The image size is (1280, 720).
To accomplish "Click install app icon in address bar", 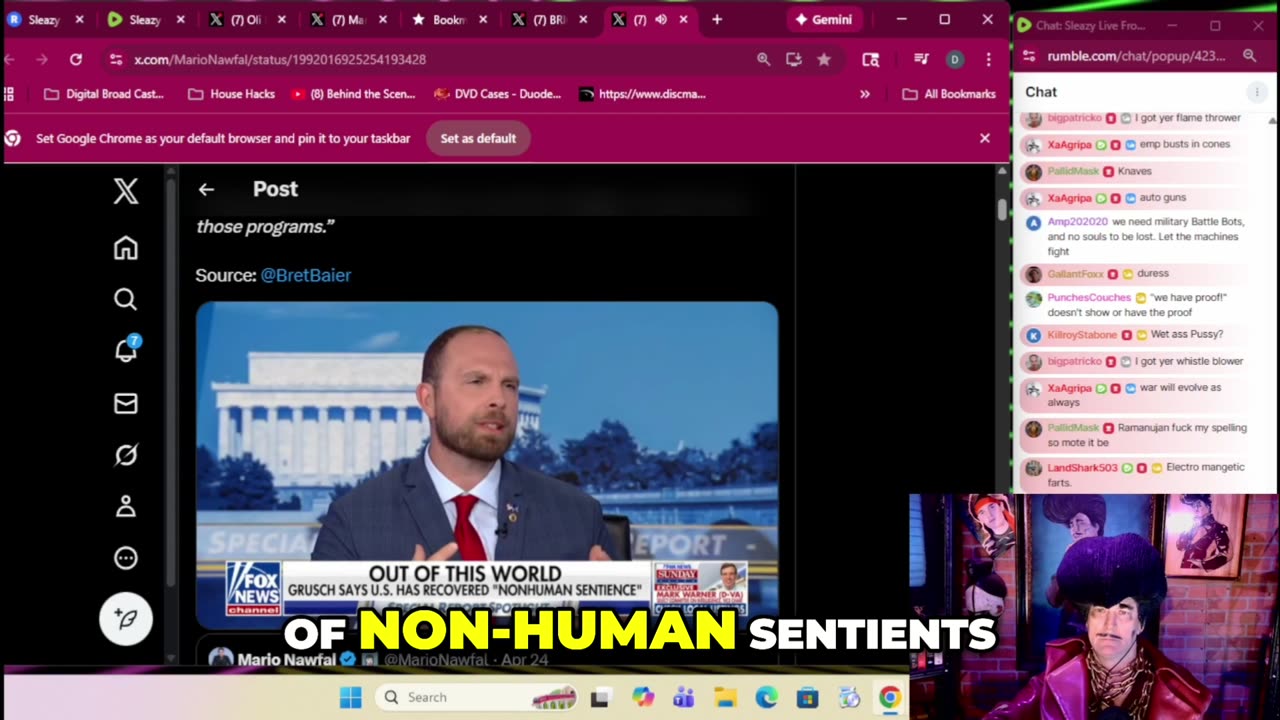I will (x=794, y=59).
